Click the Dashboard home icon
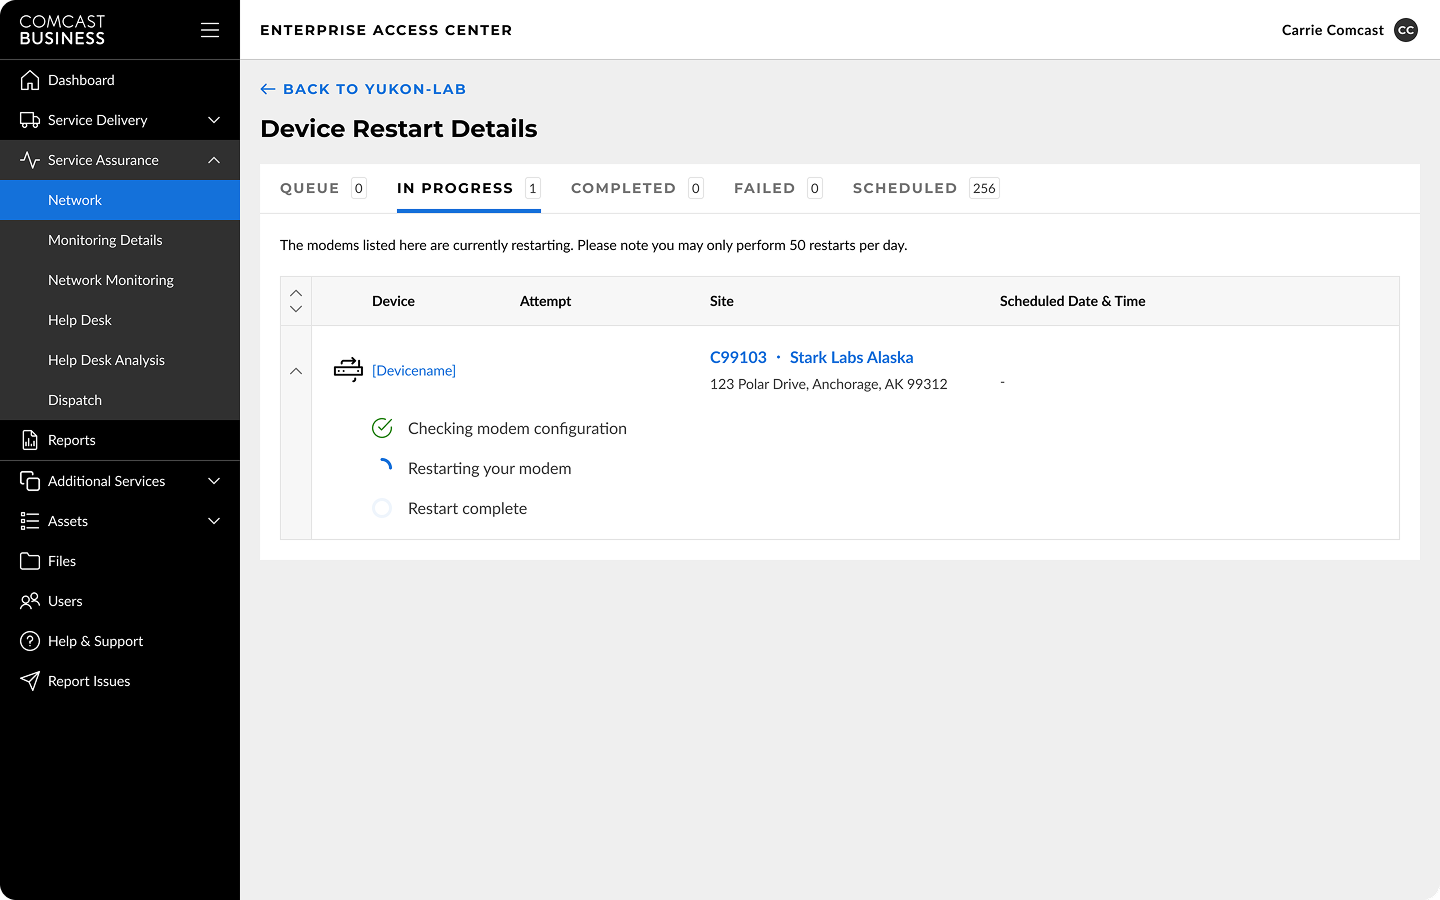1440x900 pixels. [x=30, y=80]
